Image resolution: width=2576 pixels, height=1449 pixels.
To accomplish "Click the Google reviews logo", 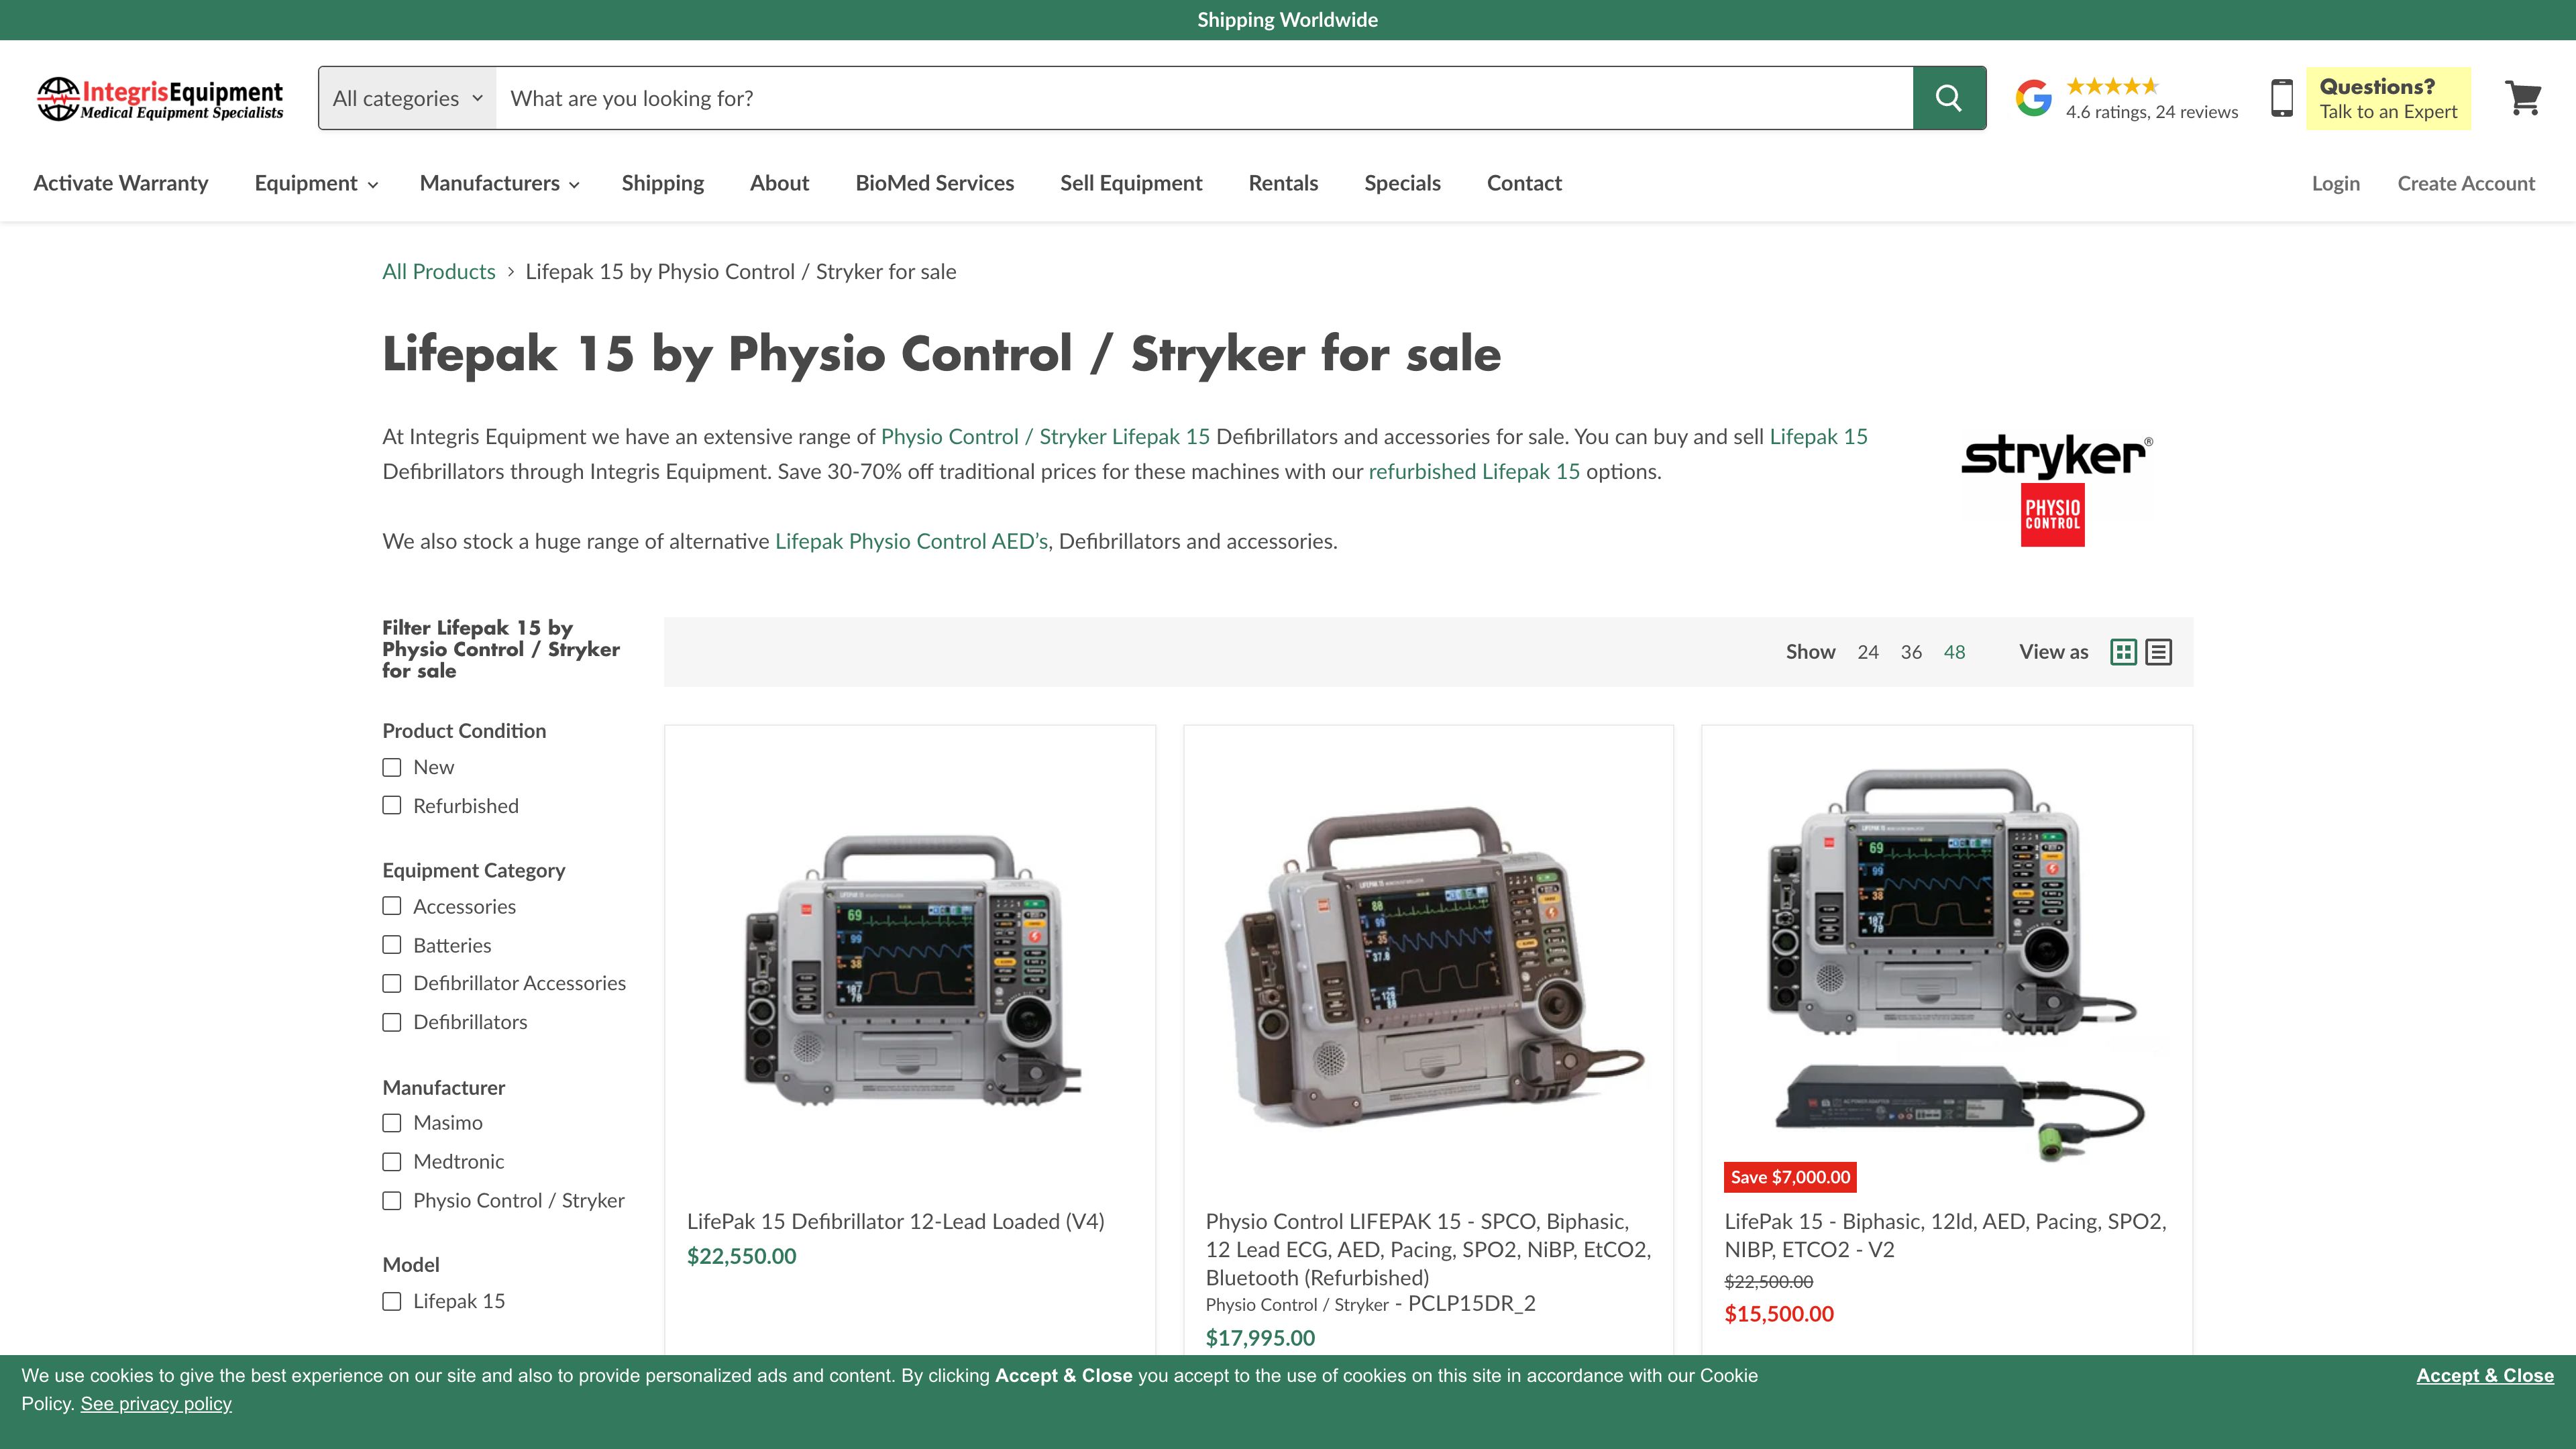I will 2033,98.
